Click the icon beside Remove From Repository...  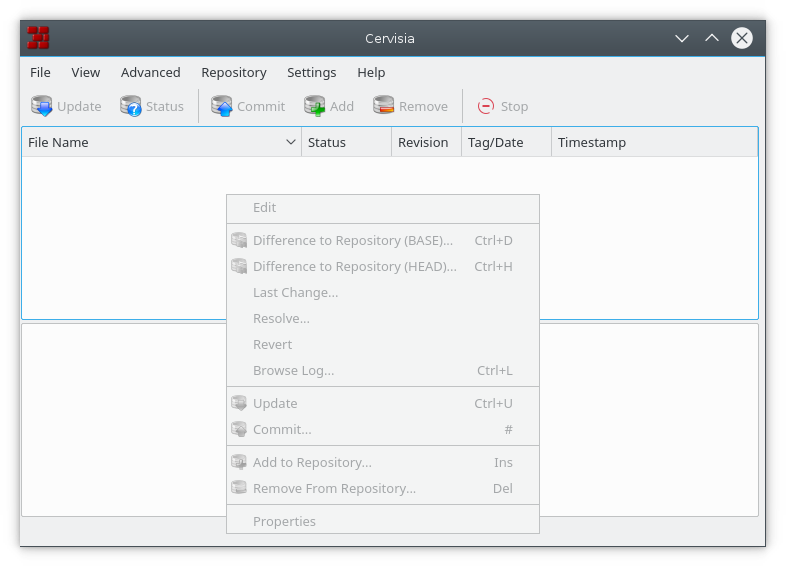pos(239,488)
